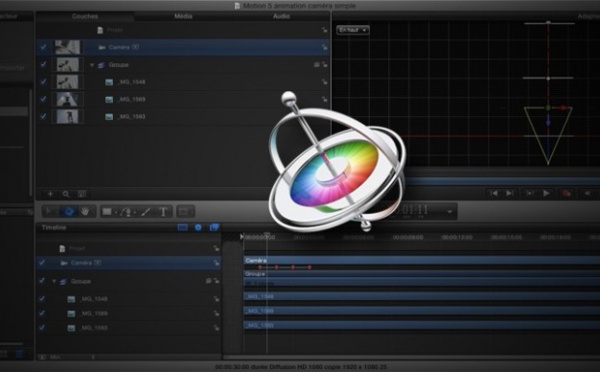
Task: Open the En haut camera view dropdown
Action: (x=353, y=30)
